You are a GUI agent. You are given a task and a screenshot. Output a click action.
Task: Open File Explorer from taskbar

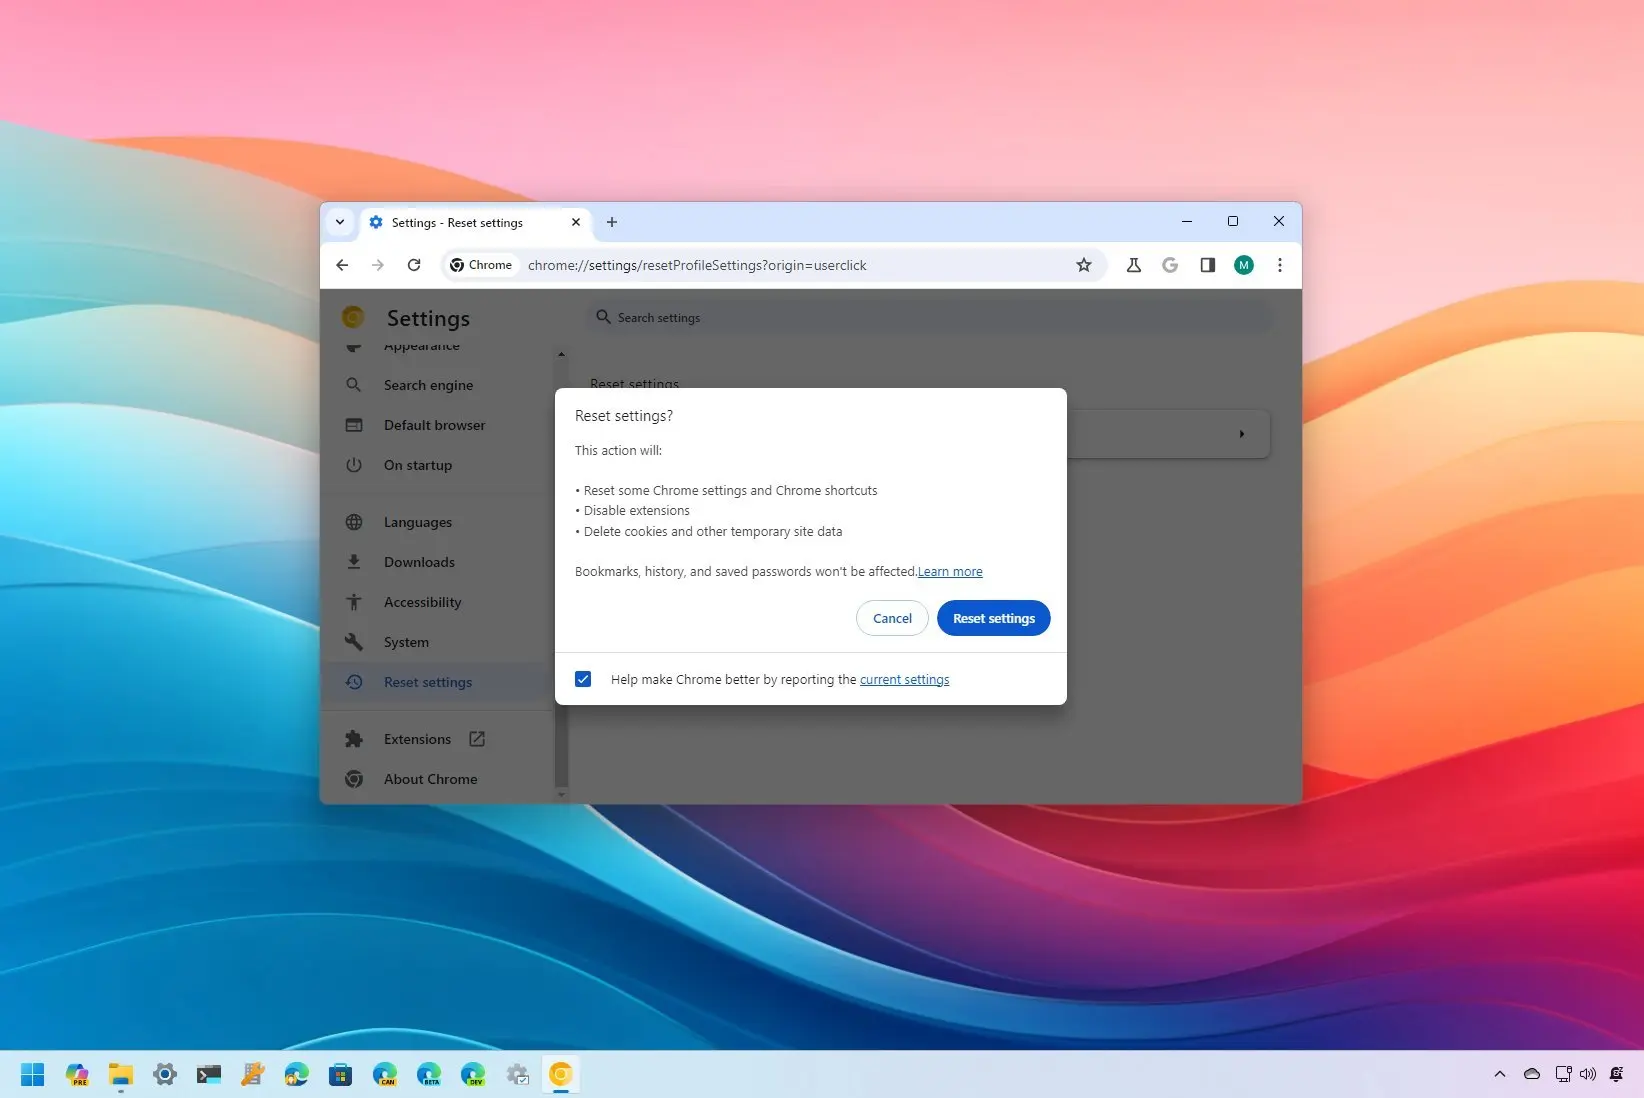coord(121,1074)
